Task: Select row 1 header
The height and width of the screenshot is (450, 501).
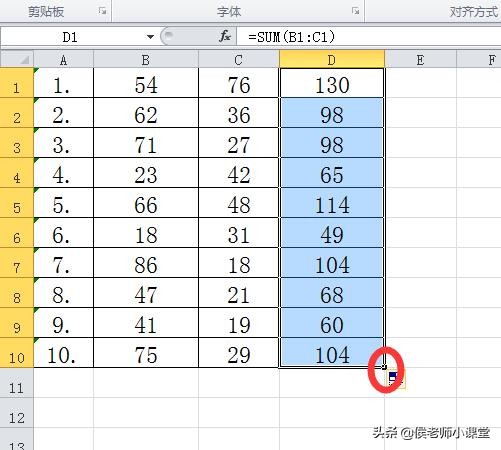Action: pos(17,83)
